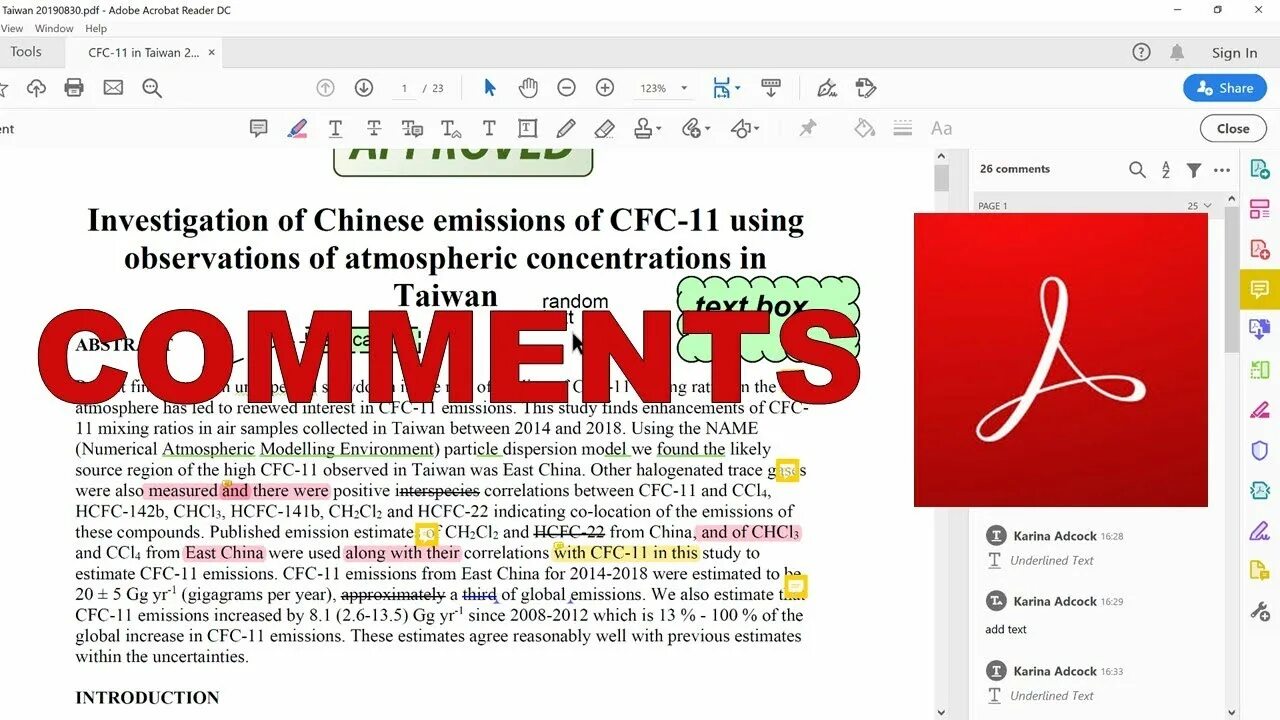Open the Help menu
Screen dimensions: 1280x720
tap(96, 29)
